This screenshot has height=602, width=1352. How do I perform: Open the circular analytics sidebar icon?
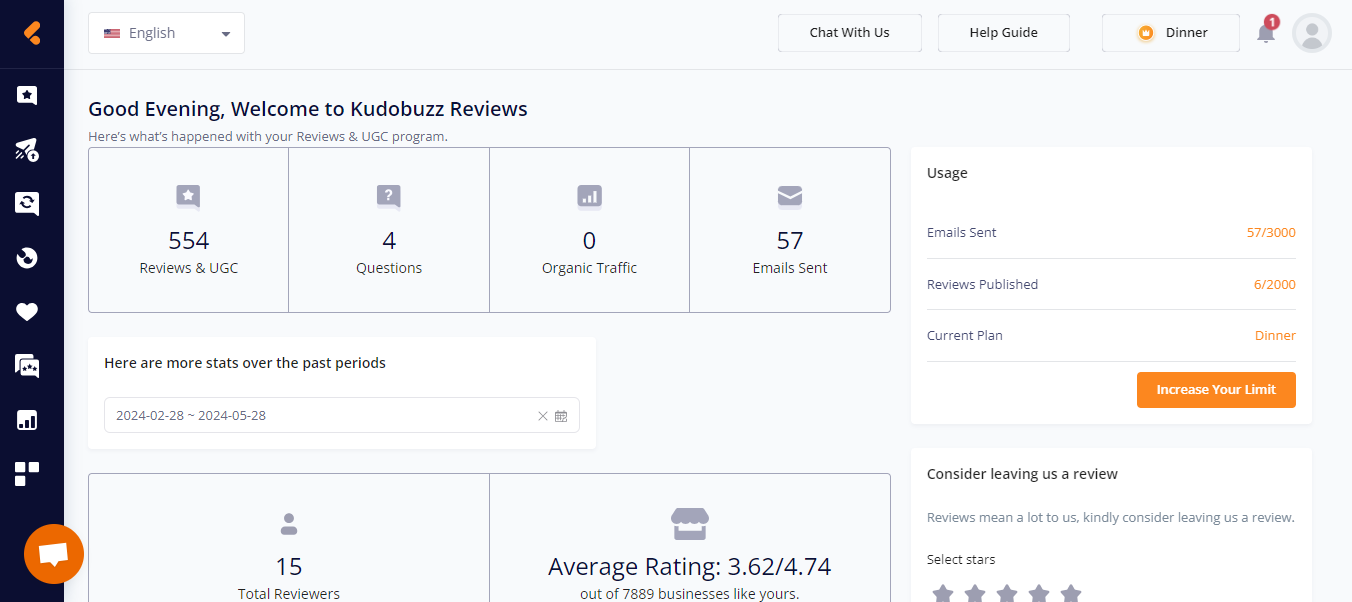click(x=27, y=258)
